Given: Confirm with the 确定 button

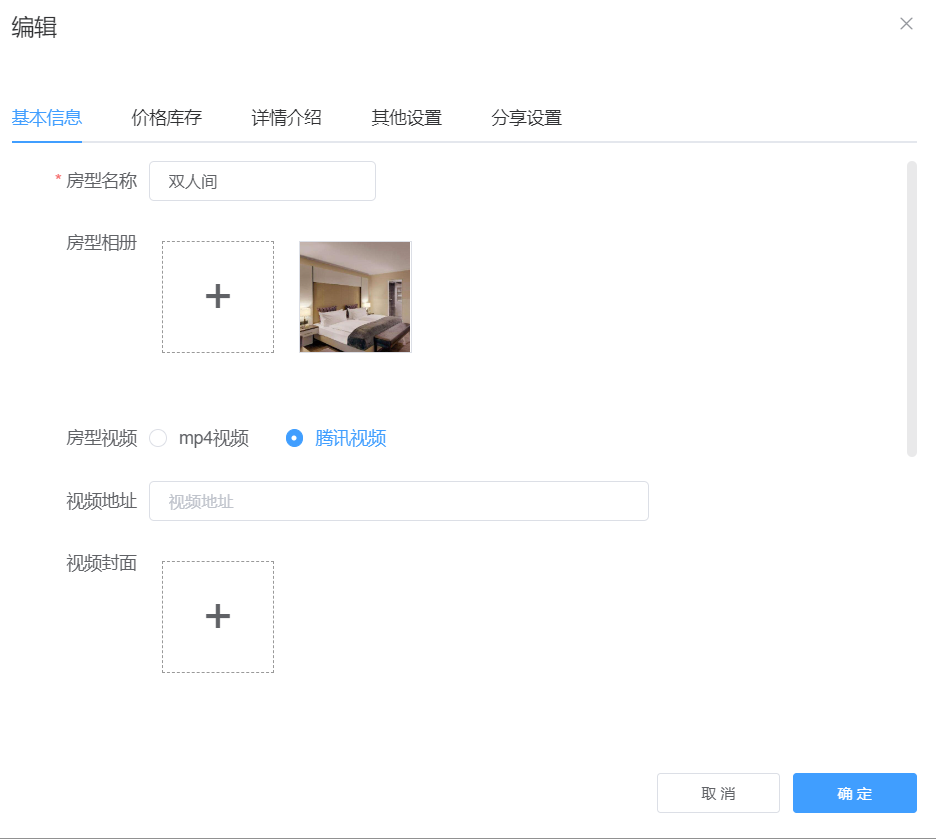Looking at the screenshot, I should 855,793.
